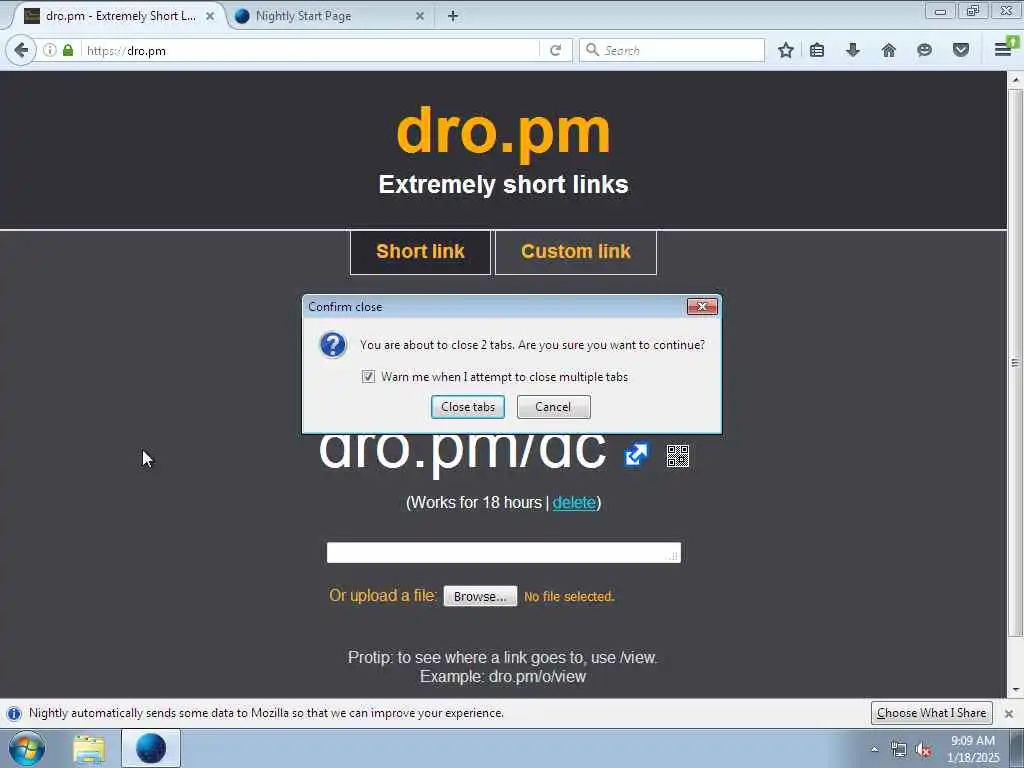This screenshot has height=768, width=1024.
Task: Dismiss the Mozilla data notification bar
Action: [1009, 713]
